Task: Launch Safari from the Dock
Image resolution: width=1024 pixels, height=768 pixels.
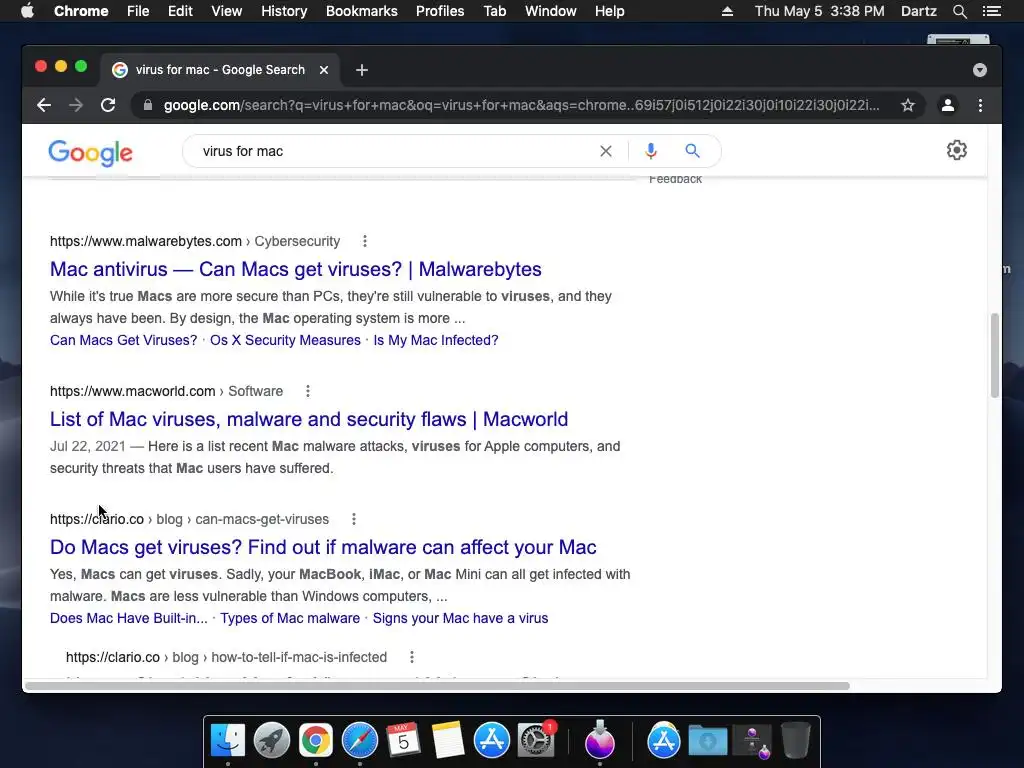Action: click(x=360, y=741)
